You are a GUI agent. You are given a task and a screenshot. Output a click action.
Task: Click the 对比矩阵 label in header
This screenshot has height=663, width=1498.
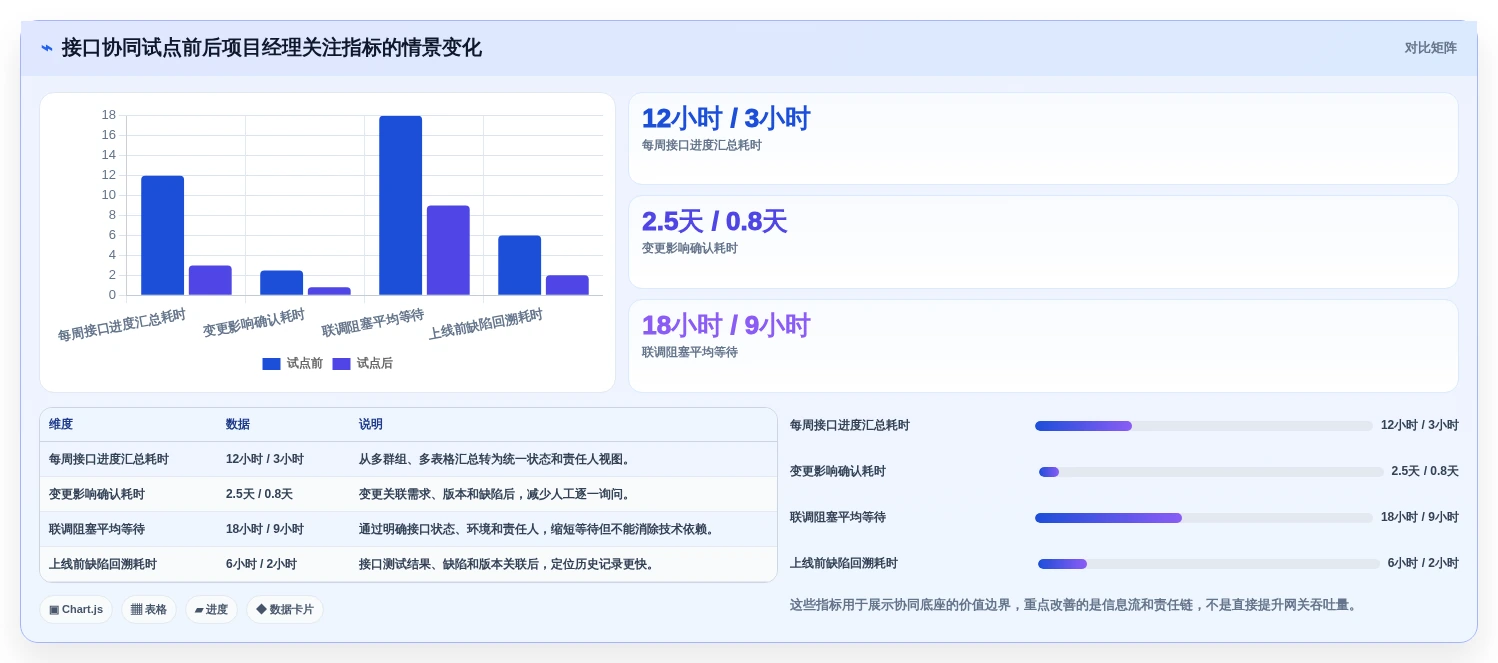click(x=1430, y=48)
